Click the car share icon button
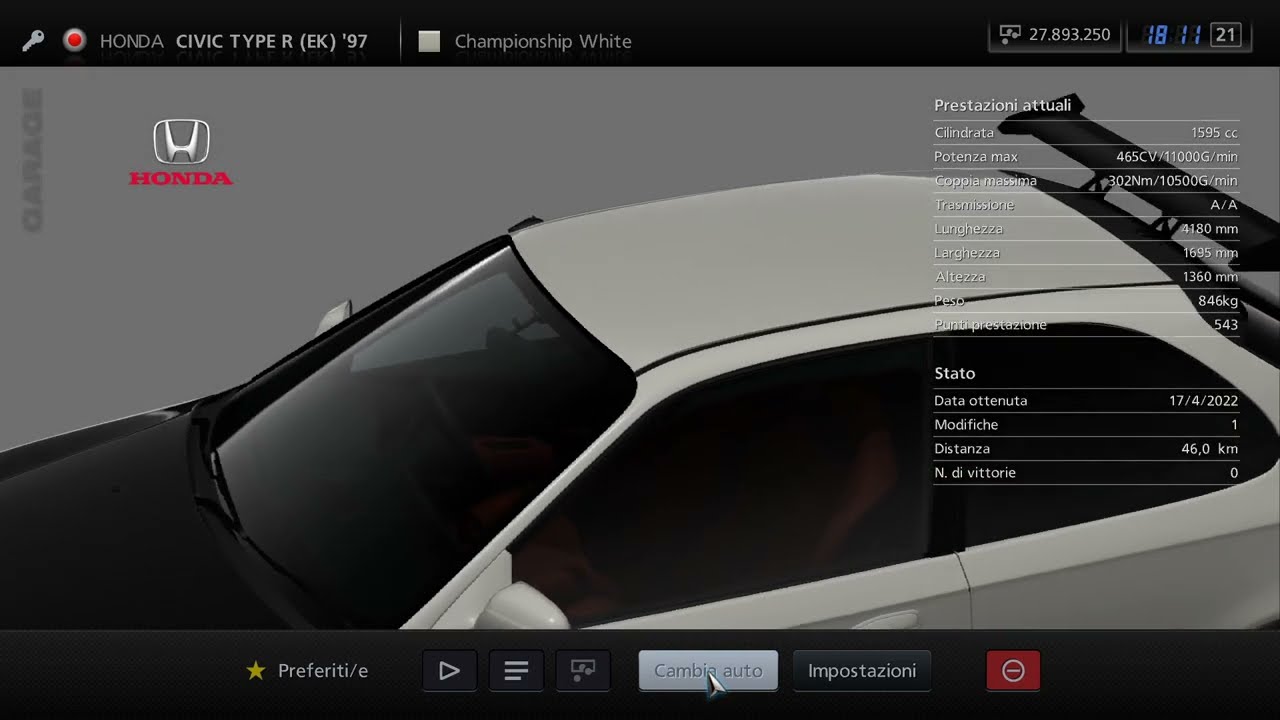 click(x=583, y=671)
